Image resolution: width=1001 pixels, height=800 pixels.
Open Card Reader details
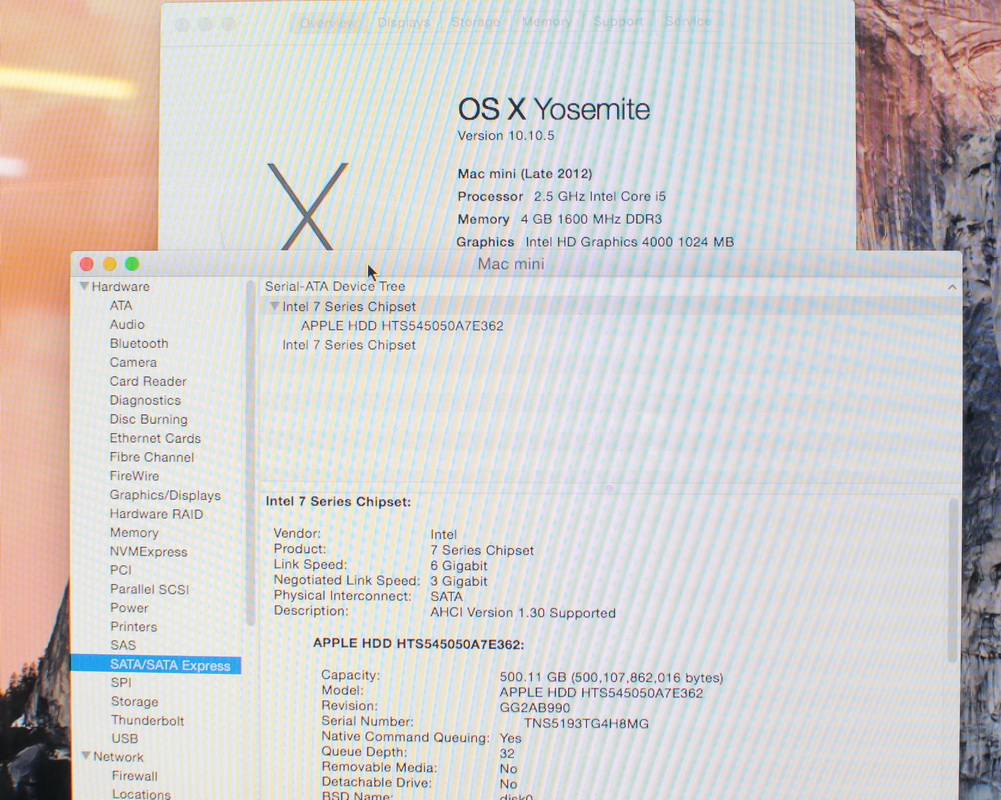click(147, 381)
